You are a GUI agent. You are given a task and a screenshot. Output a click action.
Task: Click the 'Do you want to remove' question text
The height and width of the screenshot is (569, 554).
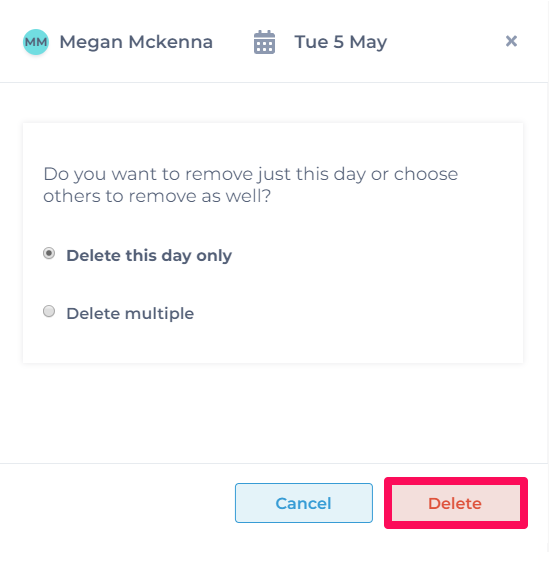click(x=250, y=185)
